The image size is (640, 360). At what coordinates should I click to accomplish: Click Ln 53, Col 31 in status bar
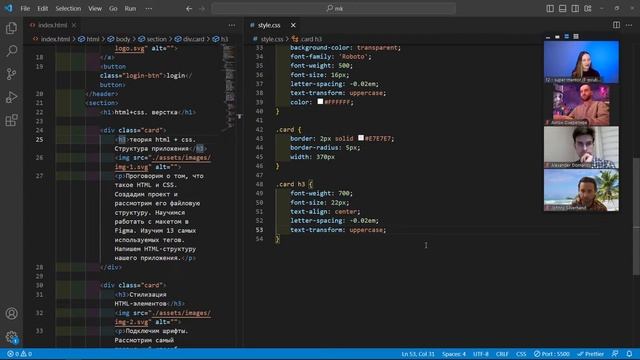tap(418, 354)
